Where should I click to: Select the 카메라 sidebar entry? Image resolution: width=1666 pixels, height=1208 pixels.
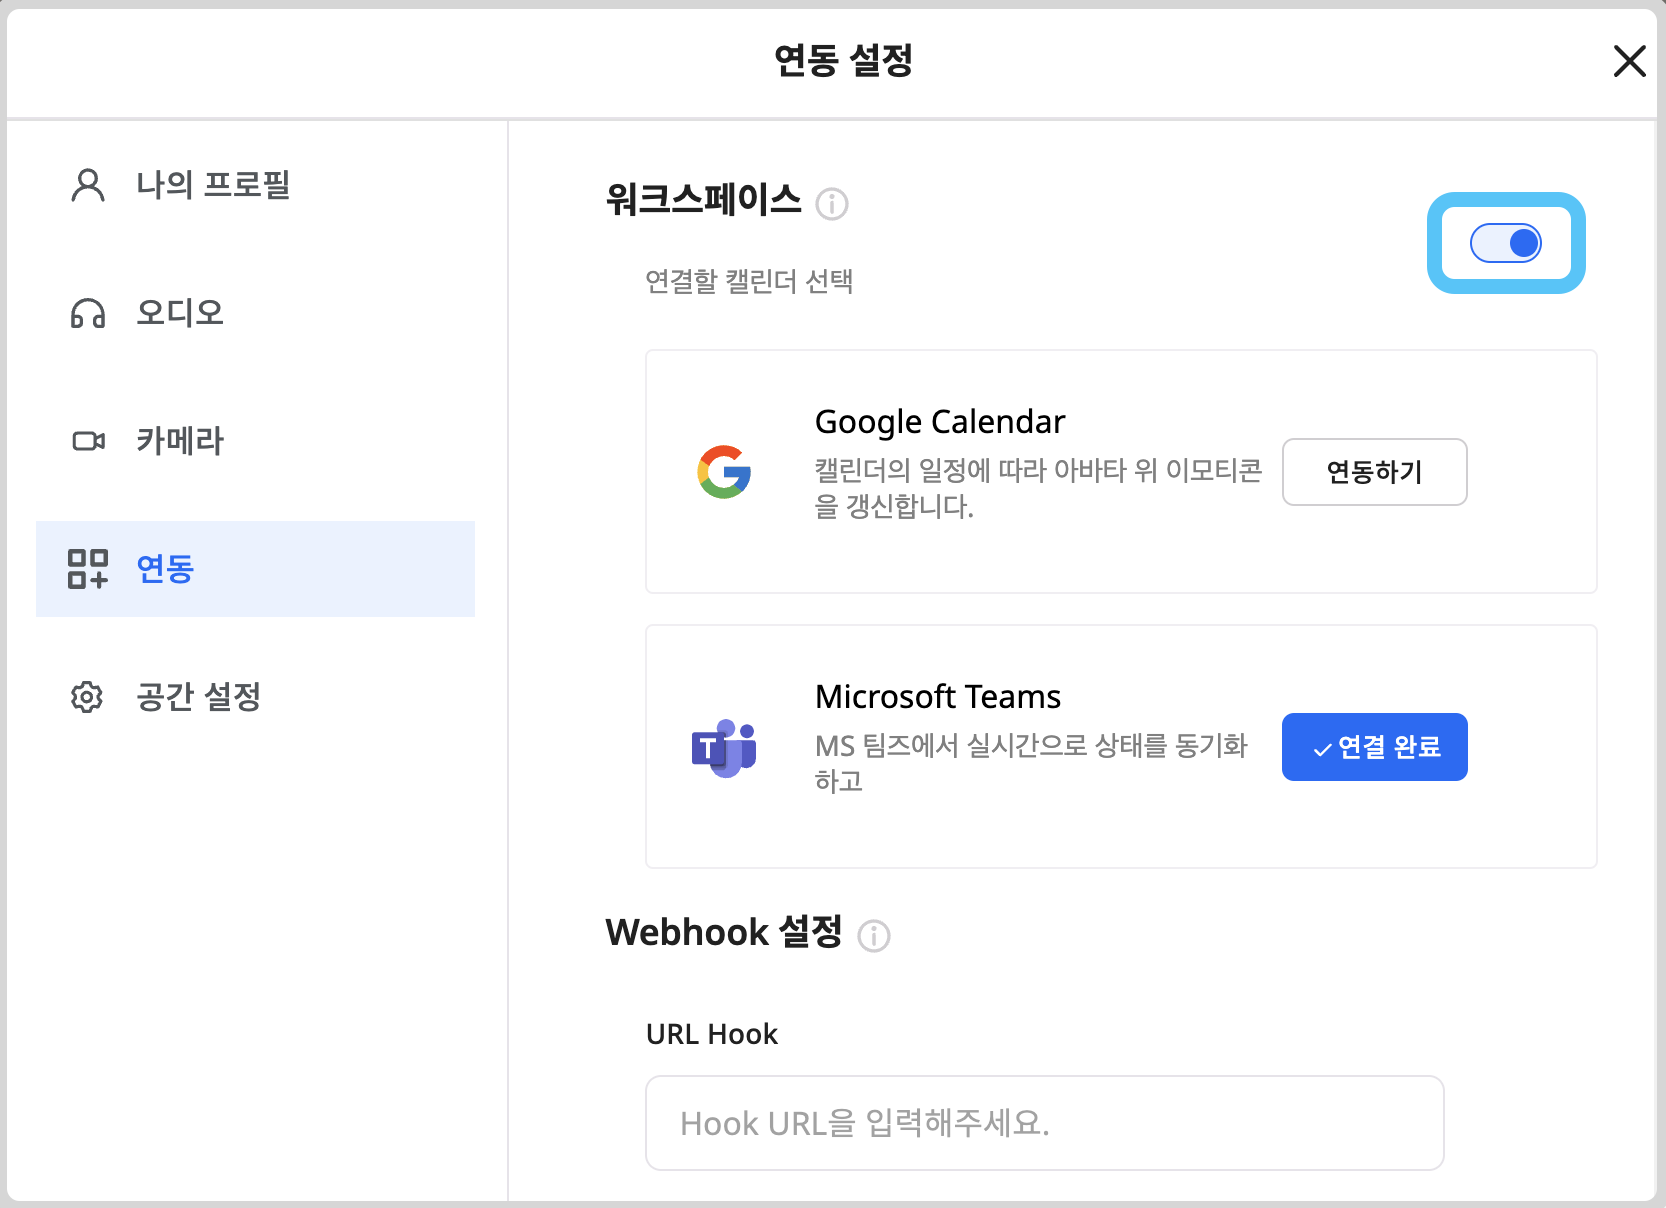(x=180, y=440)
